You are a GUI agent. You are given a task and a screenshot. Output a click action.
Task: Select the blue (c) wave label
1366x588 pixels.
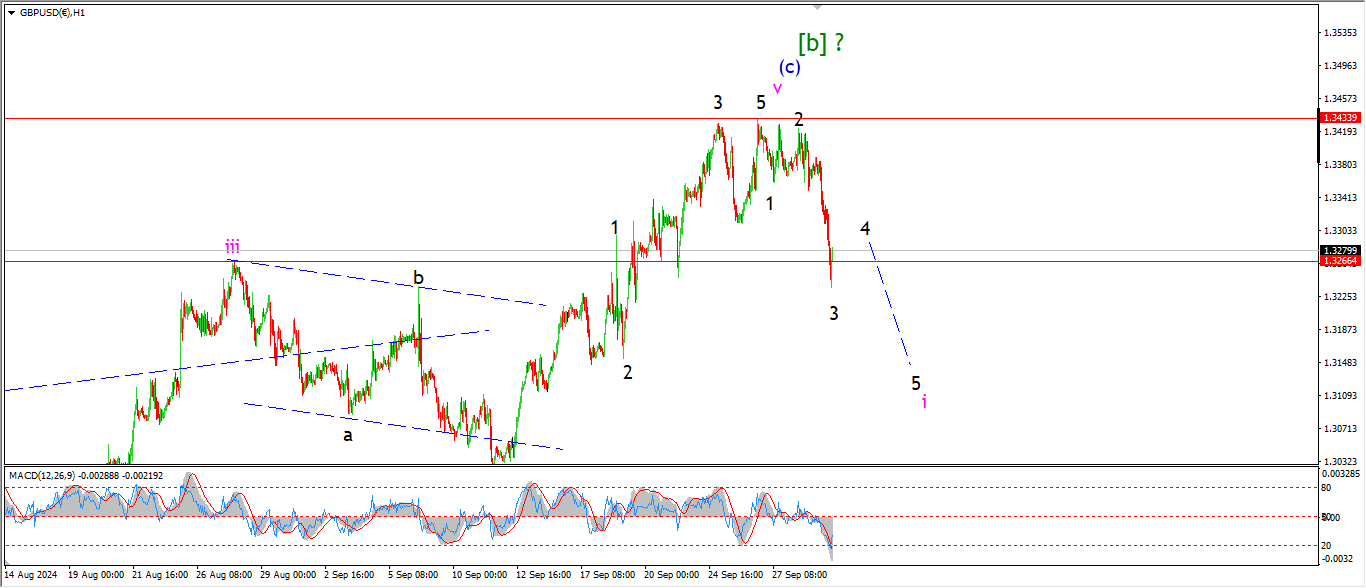click(x=789, y=67)
